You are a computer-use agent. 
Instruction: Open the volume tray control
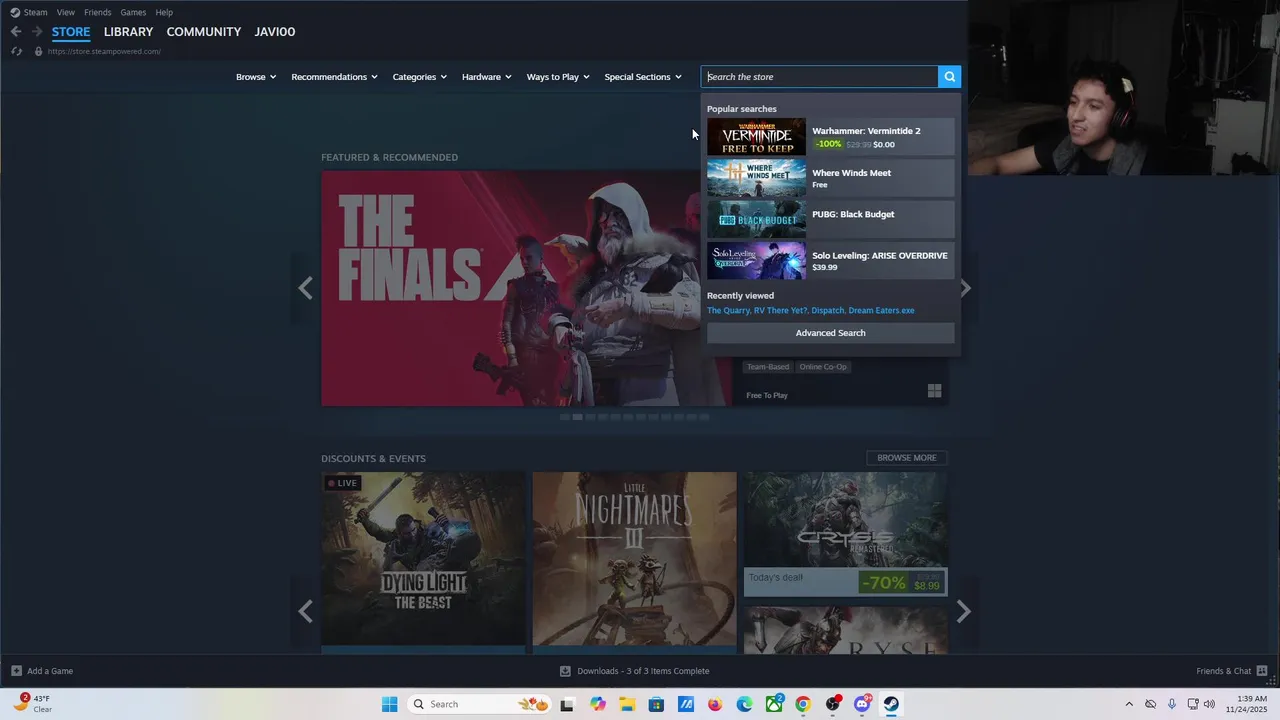(x=1209, y=704)
